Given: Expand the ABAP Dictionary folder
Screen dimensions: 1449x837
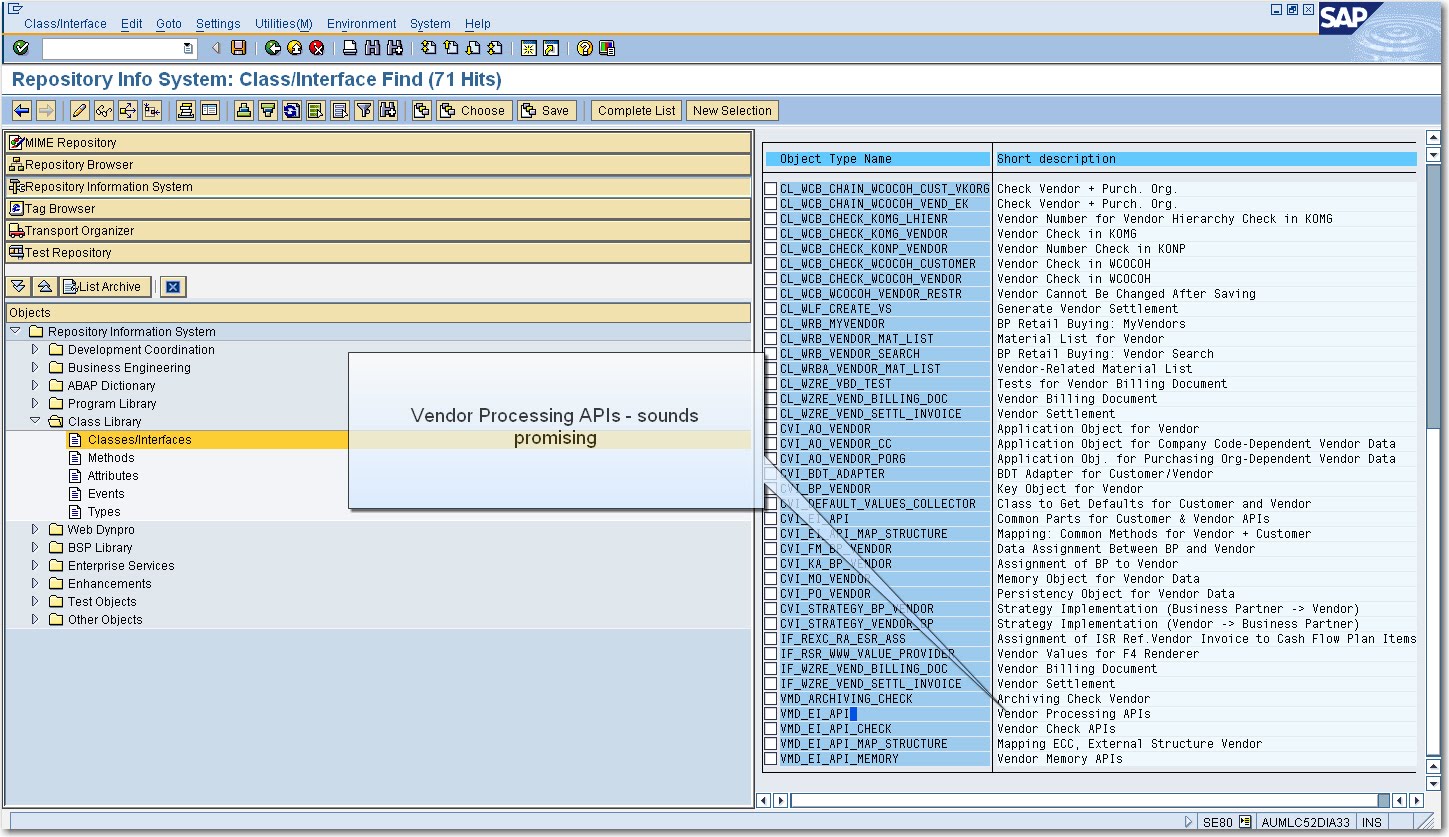Looking at the screenshot, I should pos(35,386).
